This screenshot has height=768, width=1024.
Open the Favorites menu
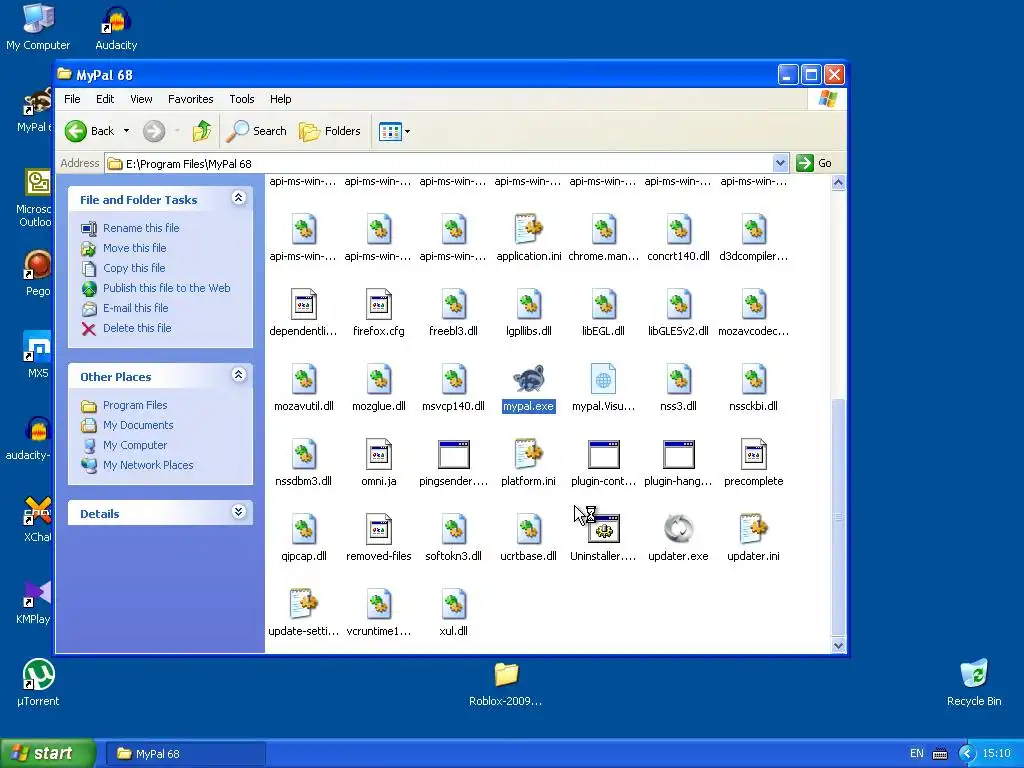pos(191,99)
